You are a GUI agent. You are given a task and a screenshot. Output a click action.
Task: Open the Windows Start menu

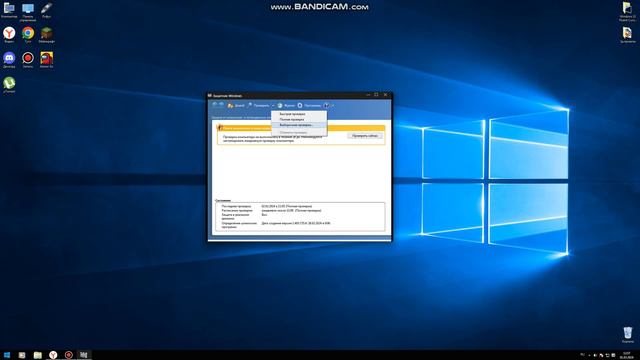click(7, 355)
